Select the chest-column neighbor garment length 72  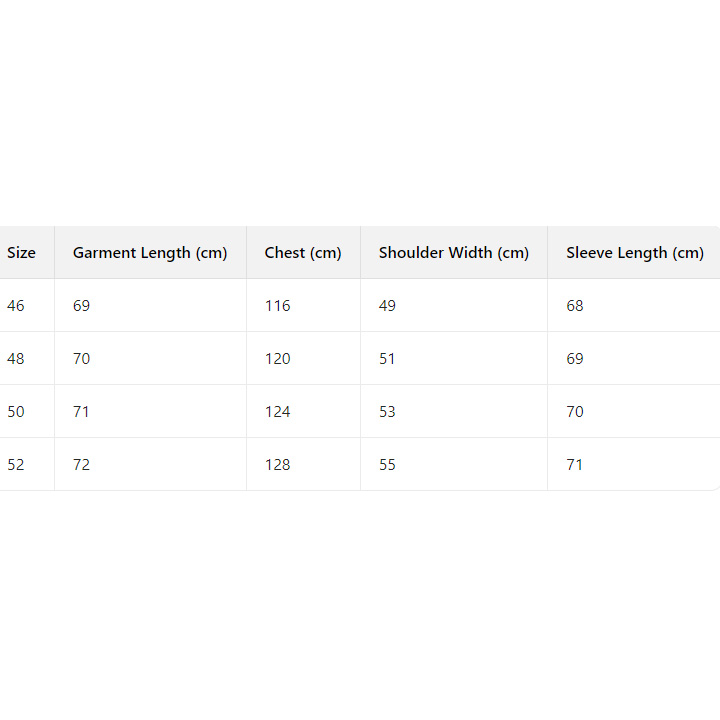coord(81,465)
